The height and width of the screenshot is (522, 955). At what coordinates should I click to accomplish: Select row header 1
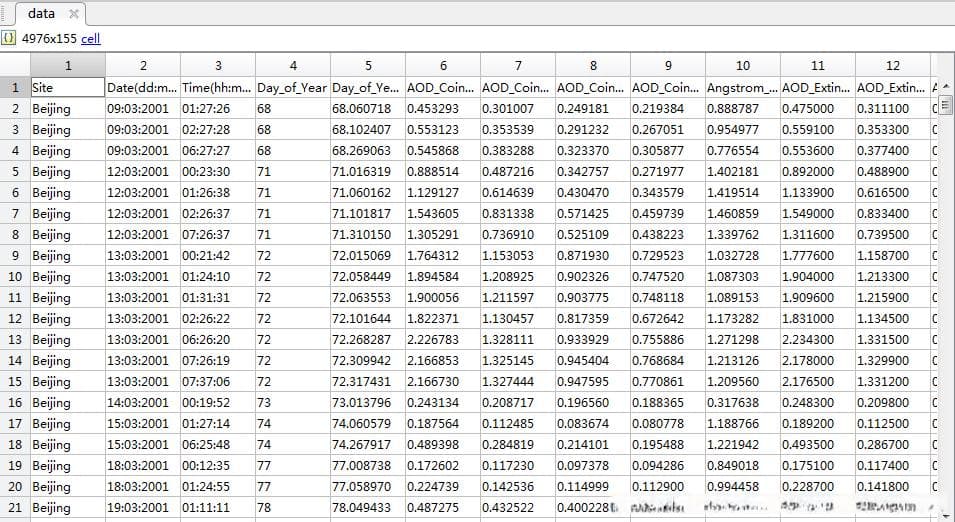click(x=15, y=88)
